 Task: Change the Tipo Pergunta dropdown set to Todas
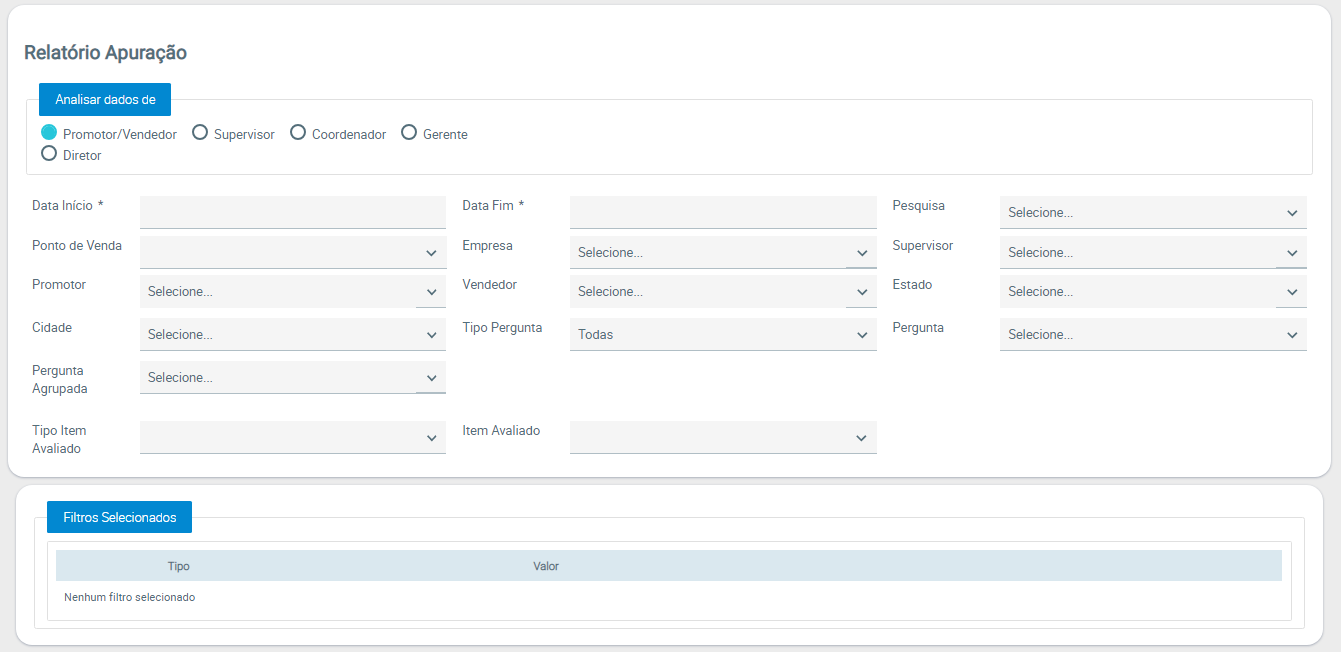722,334
